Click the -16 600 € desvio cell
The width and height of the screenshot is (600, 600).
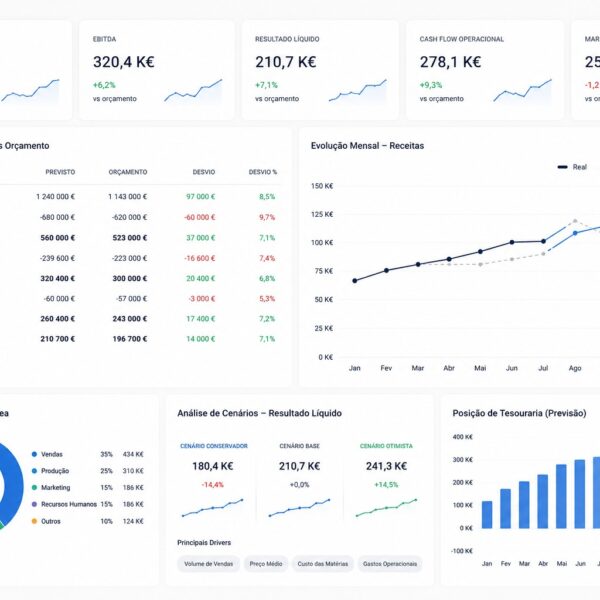pos(200,258)
